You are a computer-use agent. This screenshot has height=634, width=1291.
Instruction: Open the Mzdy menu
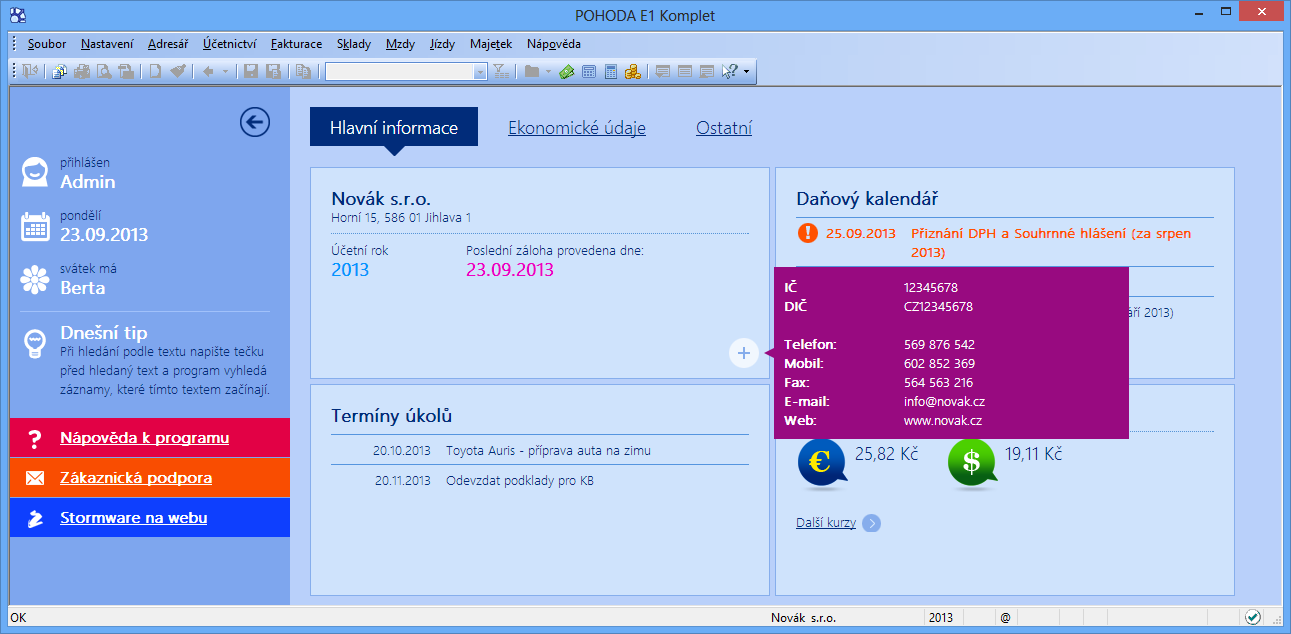[x=400, y=44]
